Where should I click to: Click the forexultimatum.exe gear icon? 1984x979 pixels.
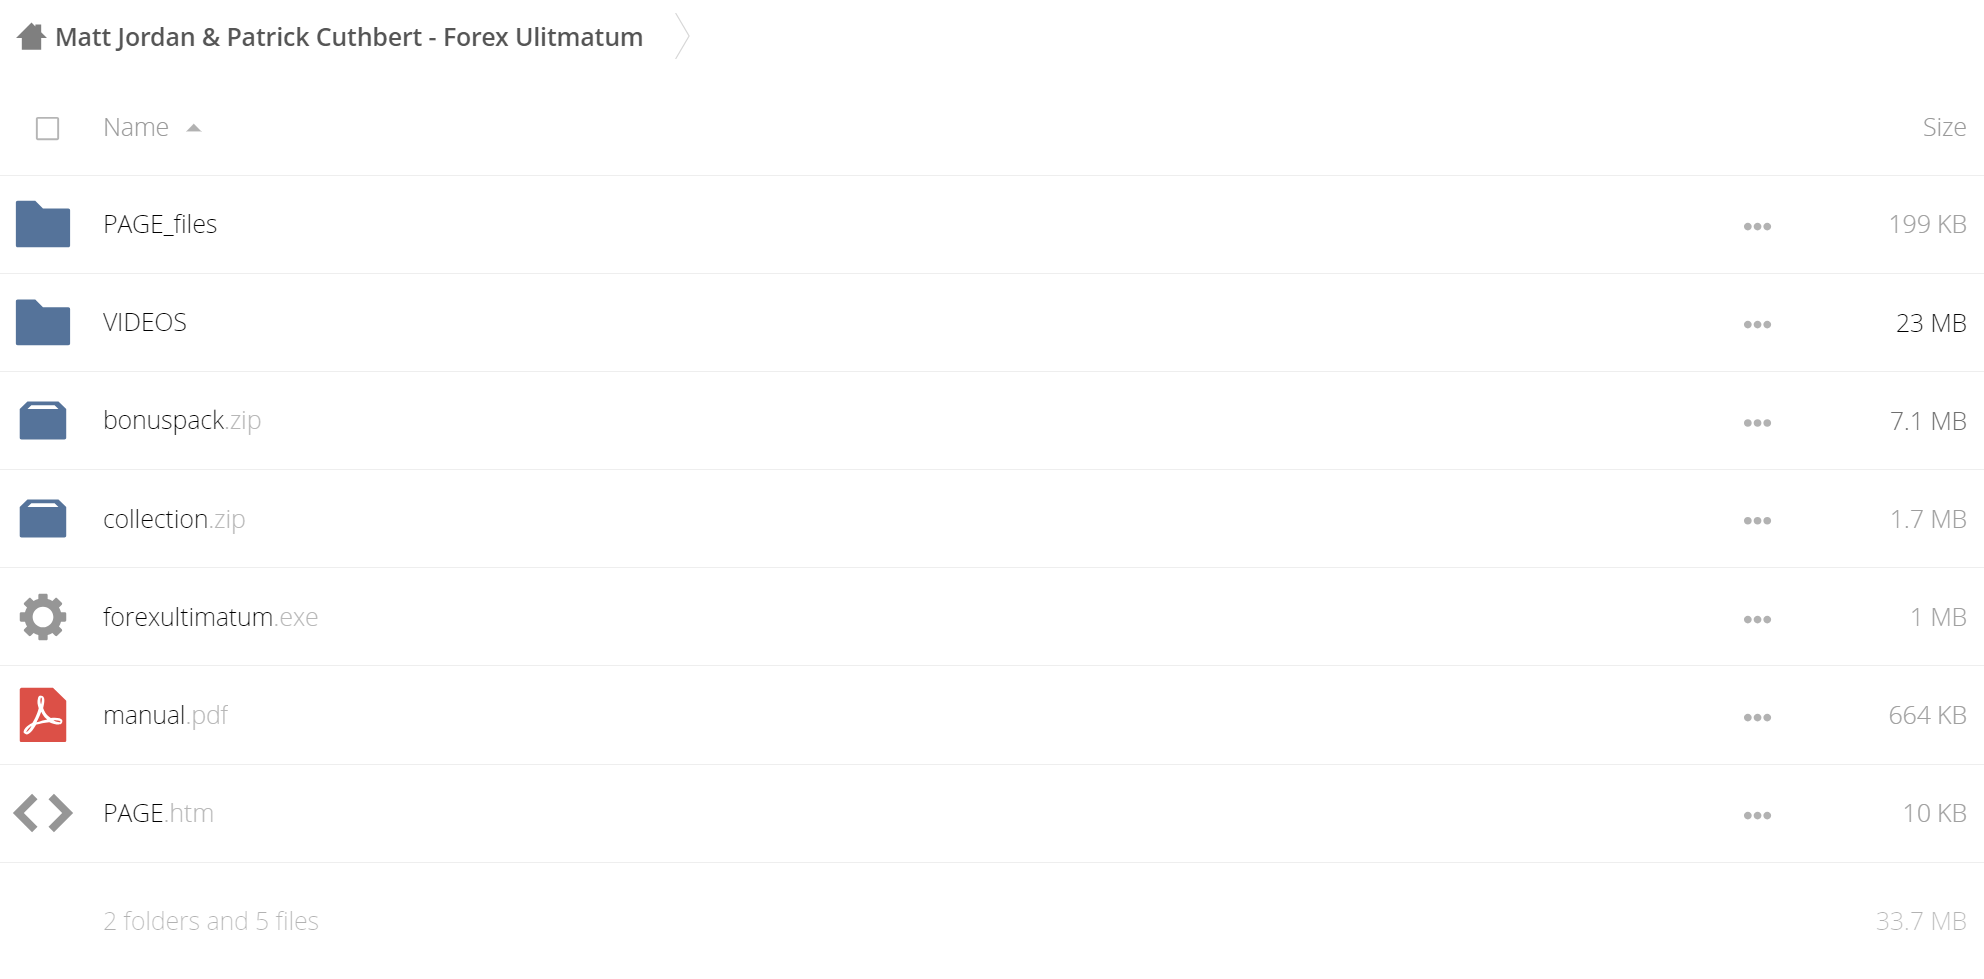tap(43, 617)
